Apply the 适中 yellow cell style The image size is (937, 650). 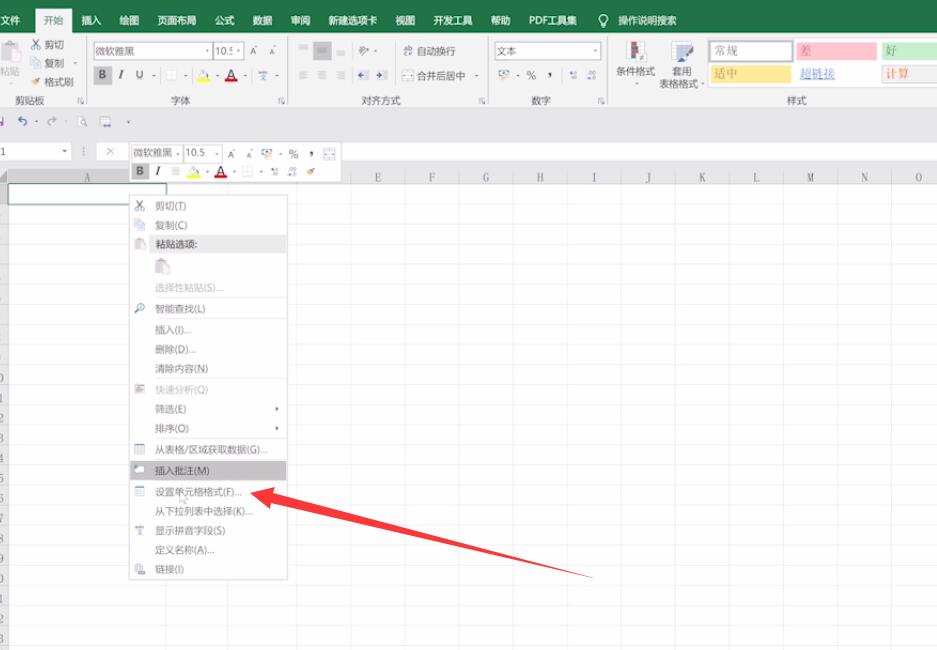click(x=751, y=73)
